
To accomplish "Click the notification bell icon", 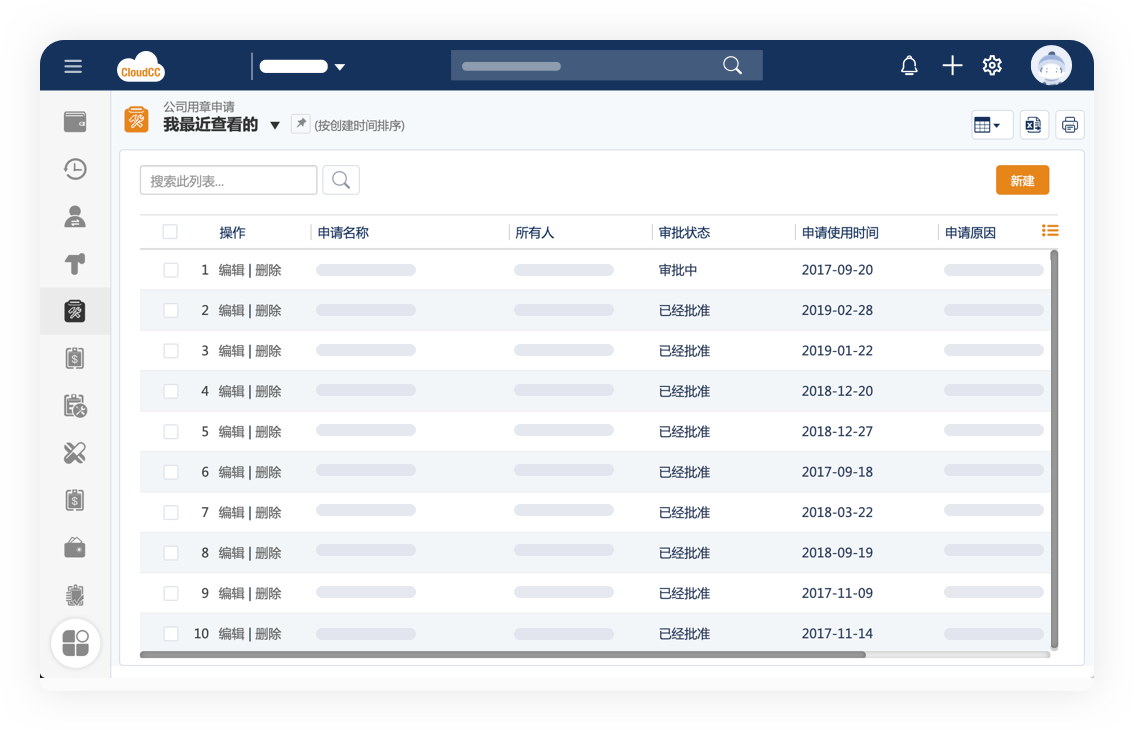I will pos(909,66).
